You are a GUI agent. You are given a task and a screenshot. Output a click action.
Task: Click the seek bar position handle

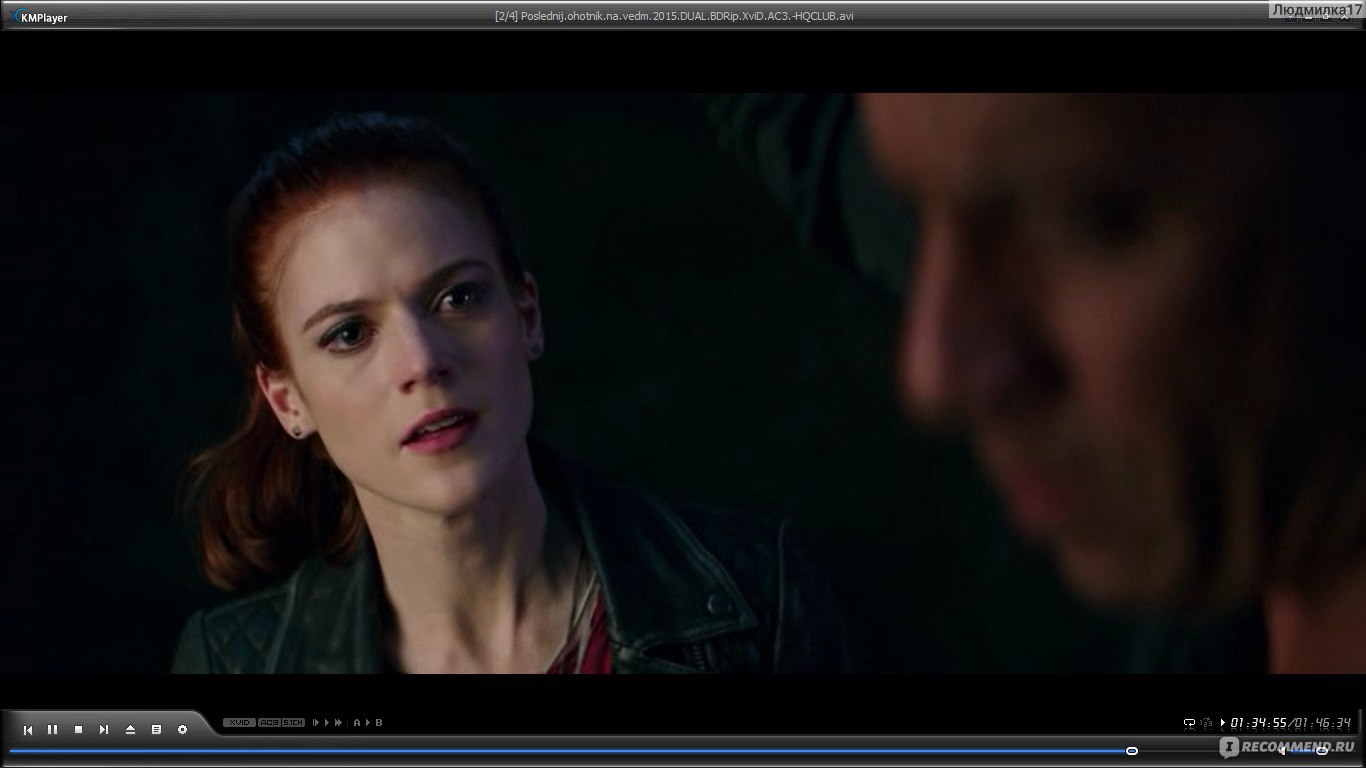pyautogui.click(x=1132, y=750)
